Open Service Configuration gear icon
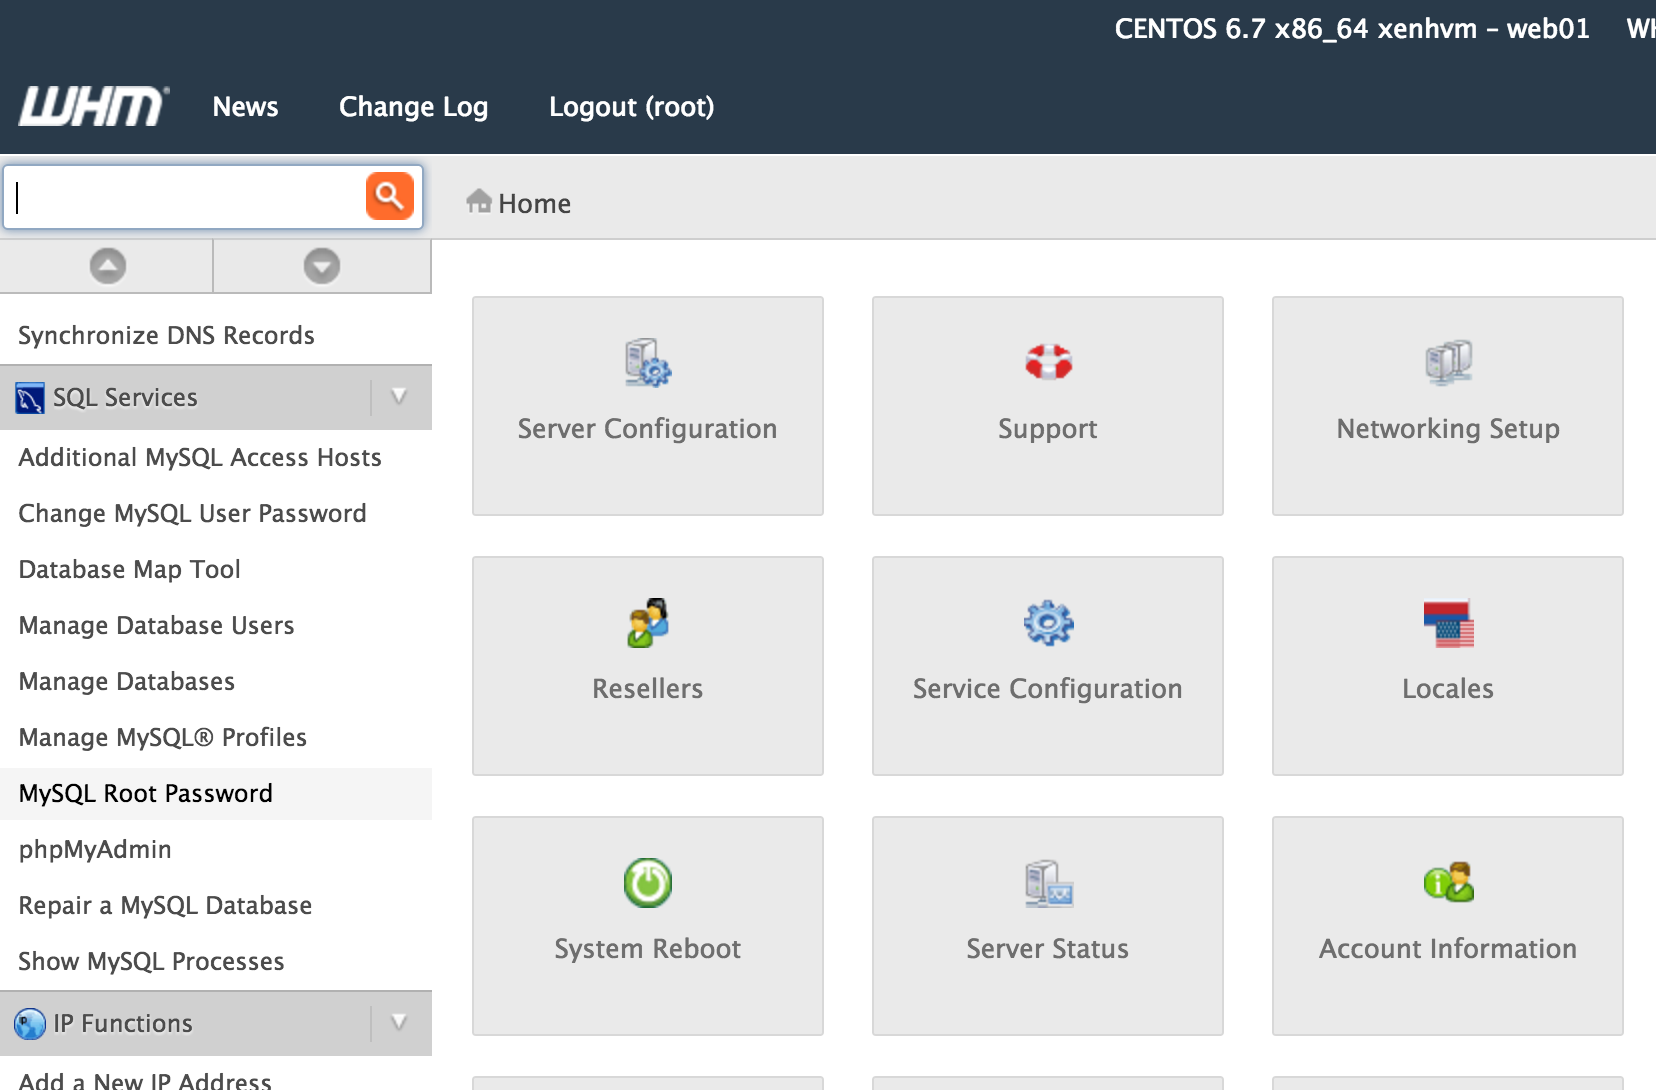Viewport: 1656px width, 1090px height. coord(1047,622)
